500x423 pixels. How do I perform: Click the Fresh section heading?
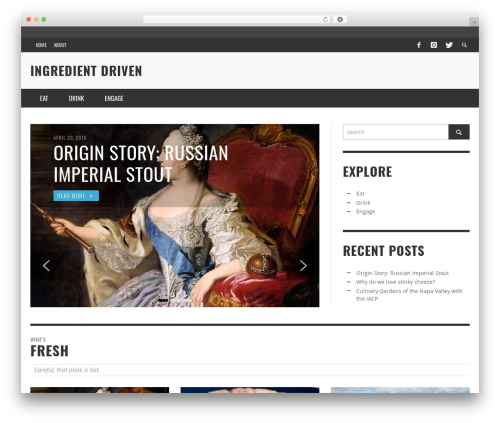pyautogui.click(x=49, y=351)
